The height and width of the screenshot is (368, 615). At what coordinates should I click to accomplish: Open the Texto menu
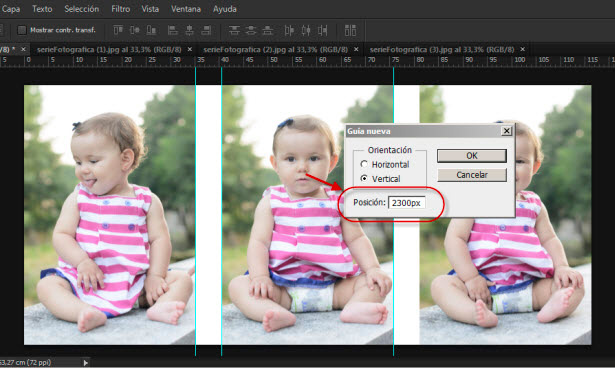(x=42, y=9)
